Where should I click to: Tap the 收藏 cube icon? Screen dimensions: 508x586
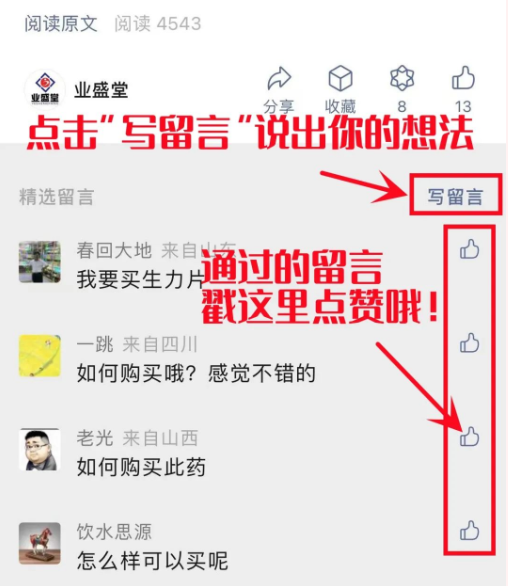pos(340,78)
